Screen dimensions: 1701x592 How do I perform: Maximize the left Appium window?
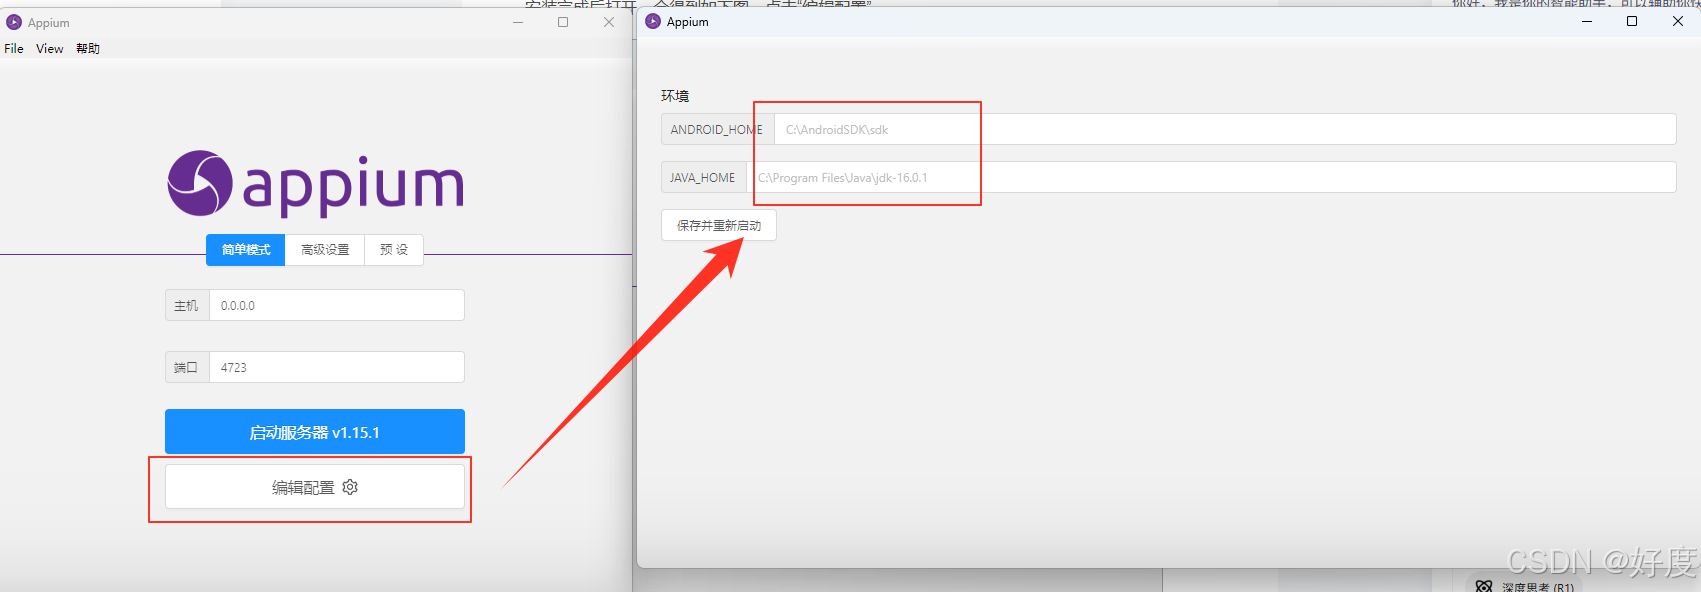pos(563,22)
